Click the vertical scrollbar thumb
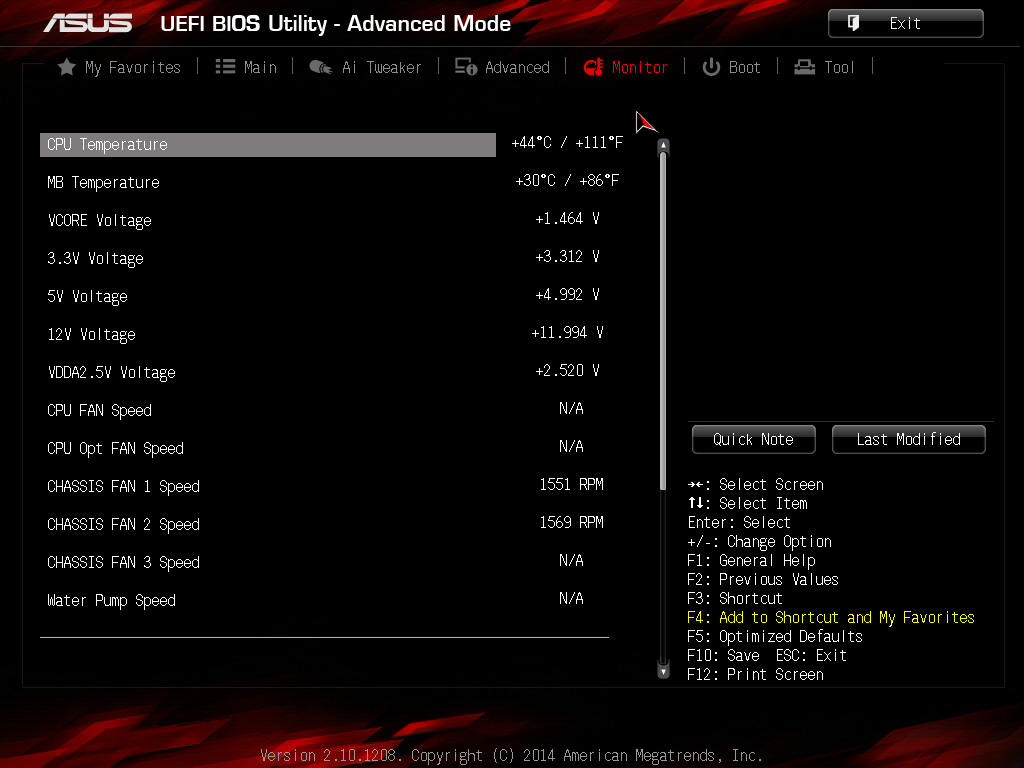The width and height of the screenshot is (1024, 768). point(664,321)
